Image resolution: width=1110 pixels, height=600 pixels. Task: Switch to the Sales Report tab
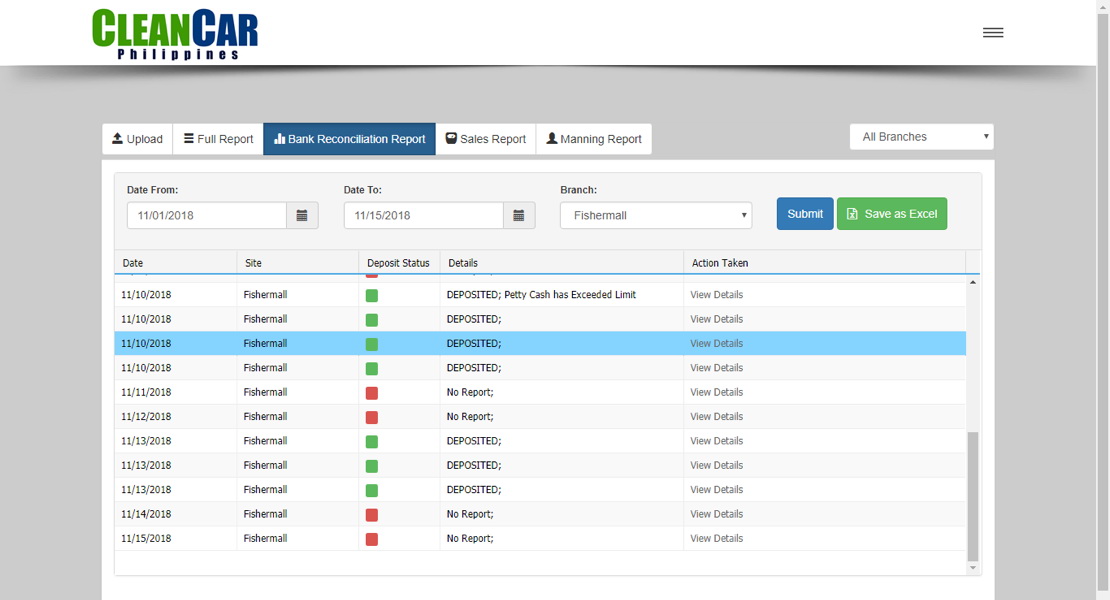pyautogui.click(x=485, y=139)
